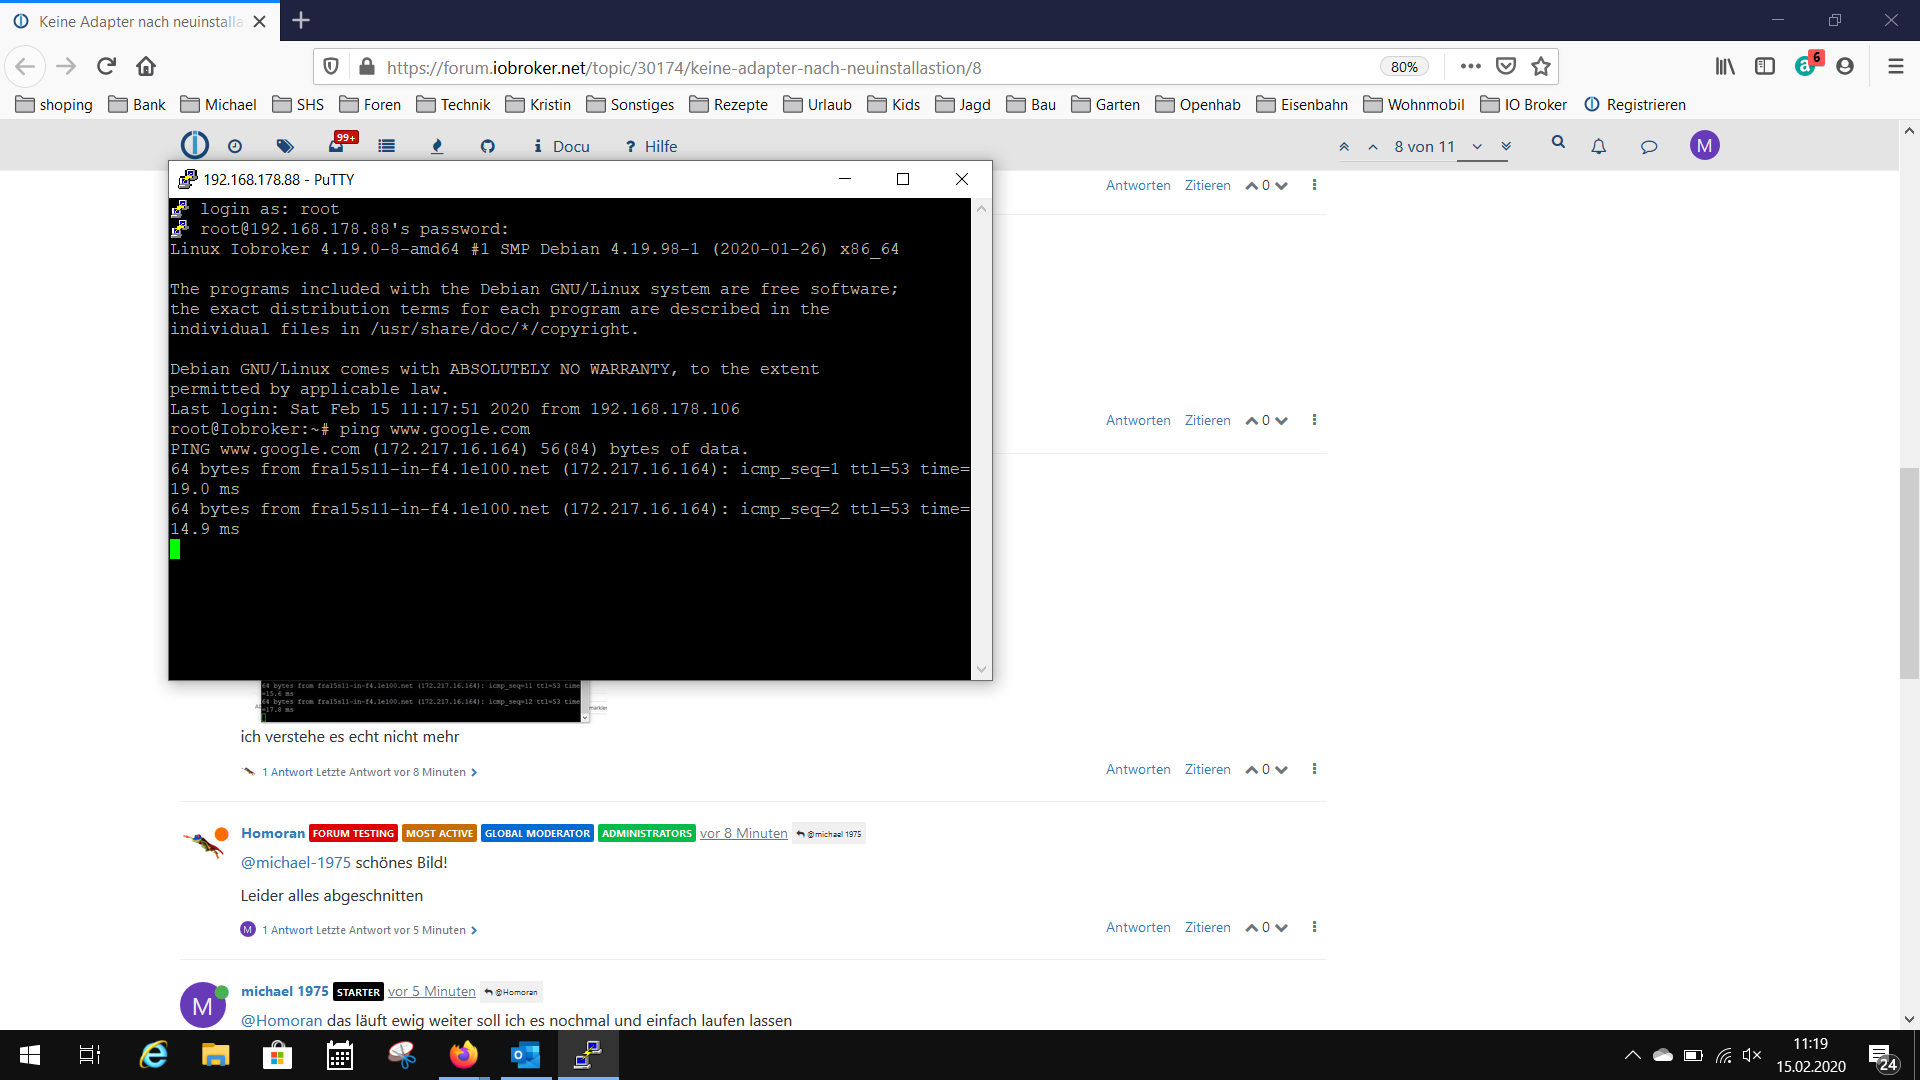Viewport: 1920px width, 1080px height.
Task: Open tracking protection shield icon
Action: [330, 67]
